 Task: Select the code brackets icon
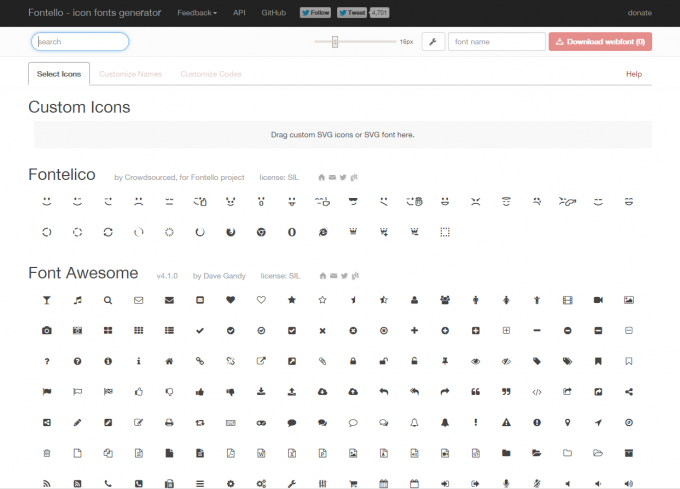pyautogui.click(x=537, y=392)
